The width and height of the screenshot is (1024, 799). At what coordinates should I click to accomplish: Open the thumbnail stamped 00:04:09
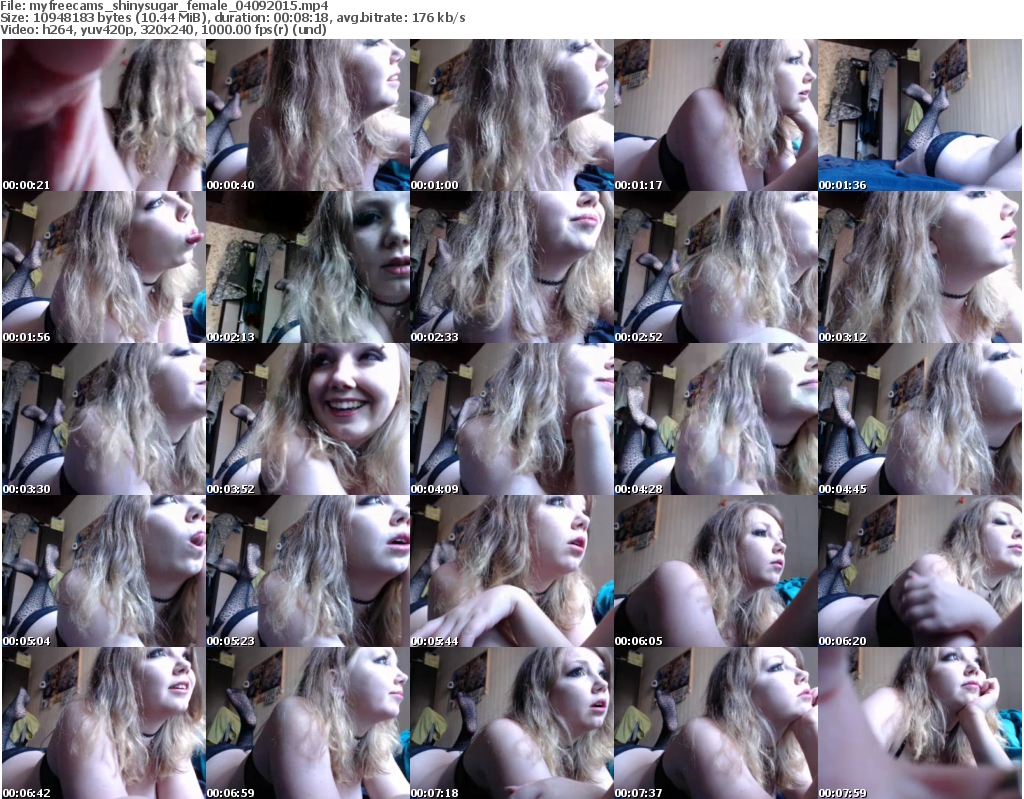(511, 419)
